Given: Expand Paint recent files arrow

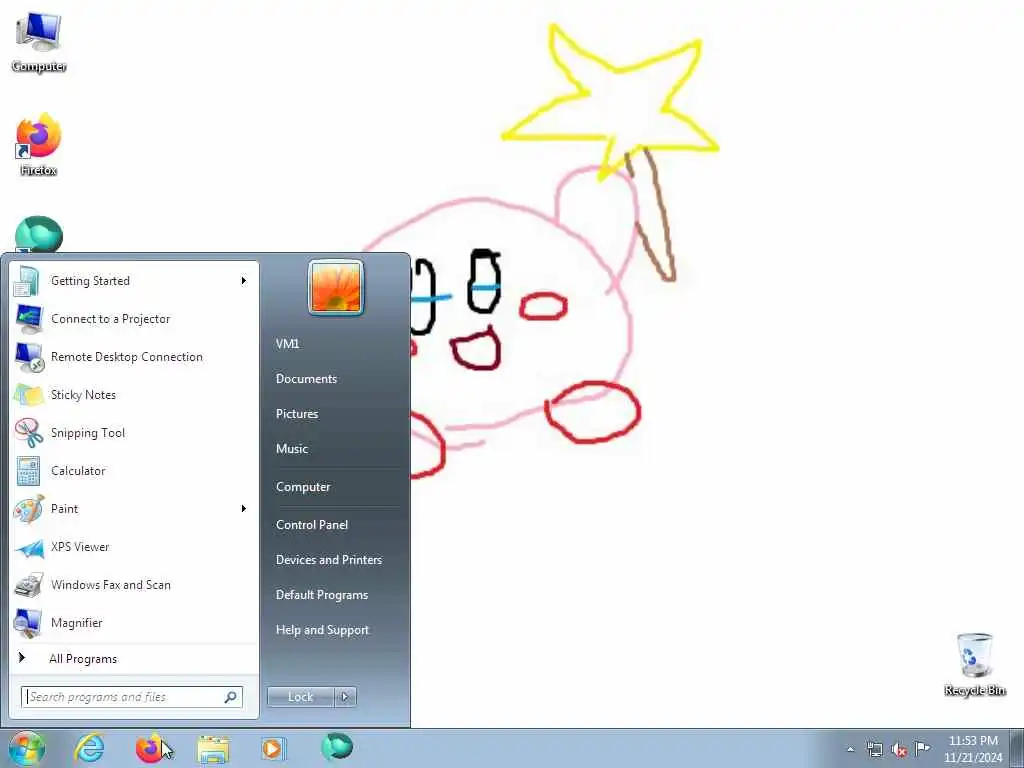Looking at the screenshot, I should pyautogui.click(x=244, y=509).
